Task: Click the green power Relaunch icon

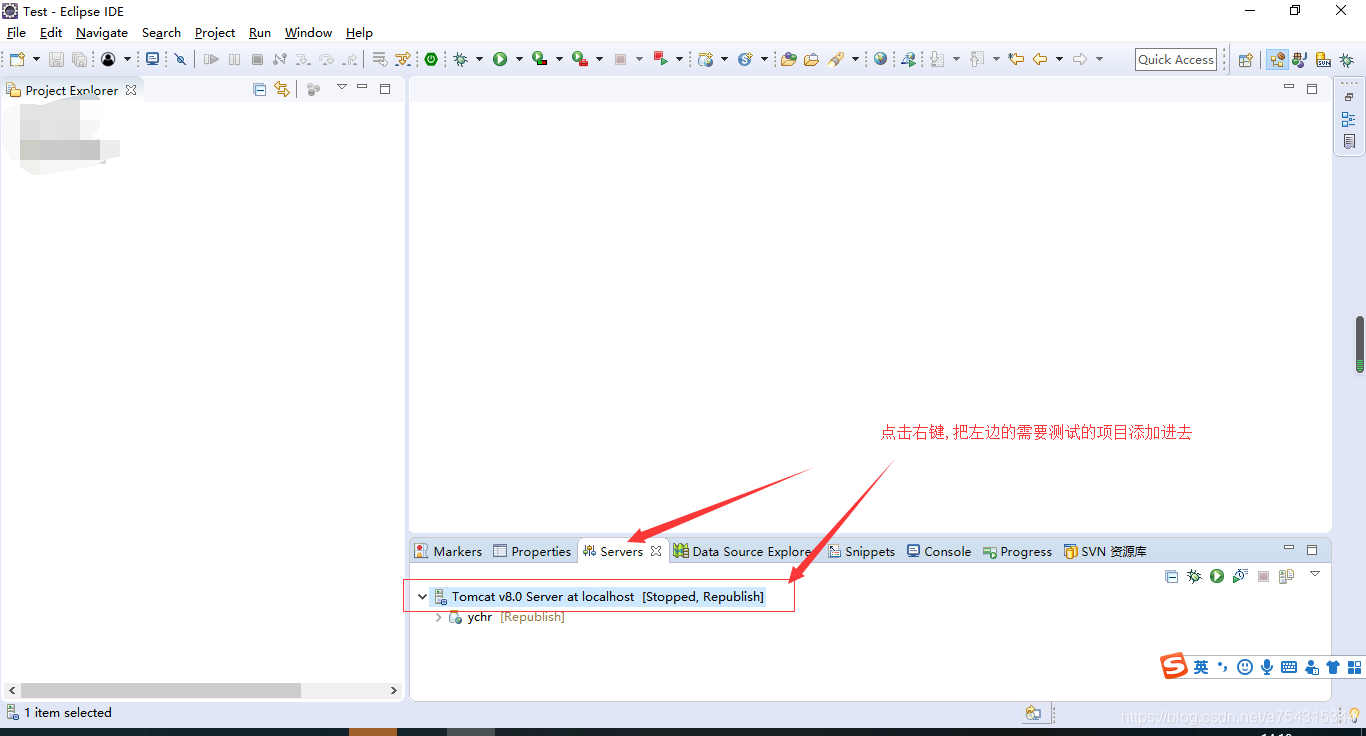Action: click(x=431, y=59)
